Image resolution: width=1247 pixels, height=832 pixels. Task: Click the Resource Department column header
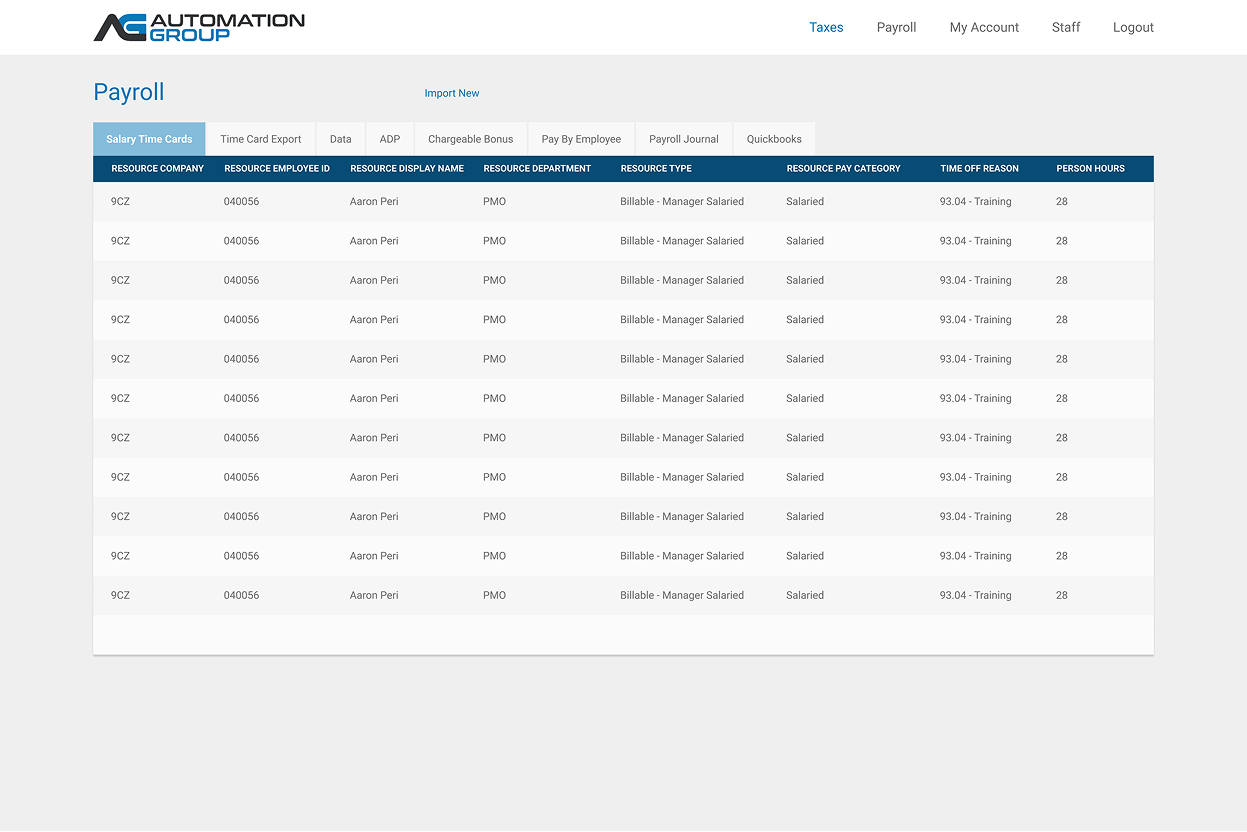click(537, 168)
